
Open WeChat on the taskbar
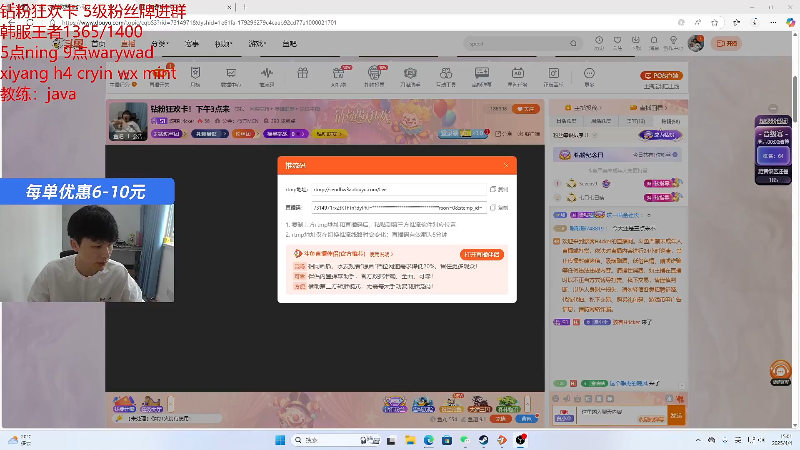[x=465, y=440]
